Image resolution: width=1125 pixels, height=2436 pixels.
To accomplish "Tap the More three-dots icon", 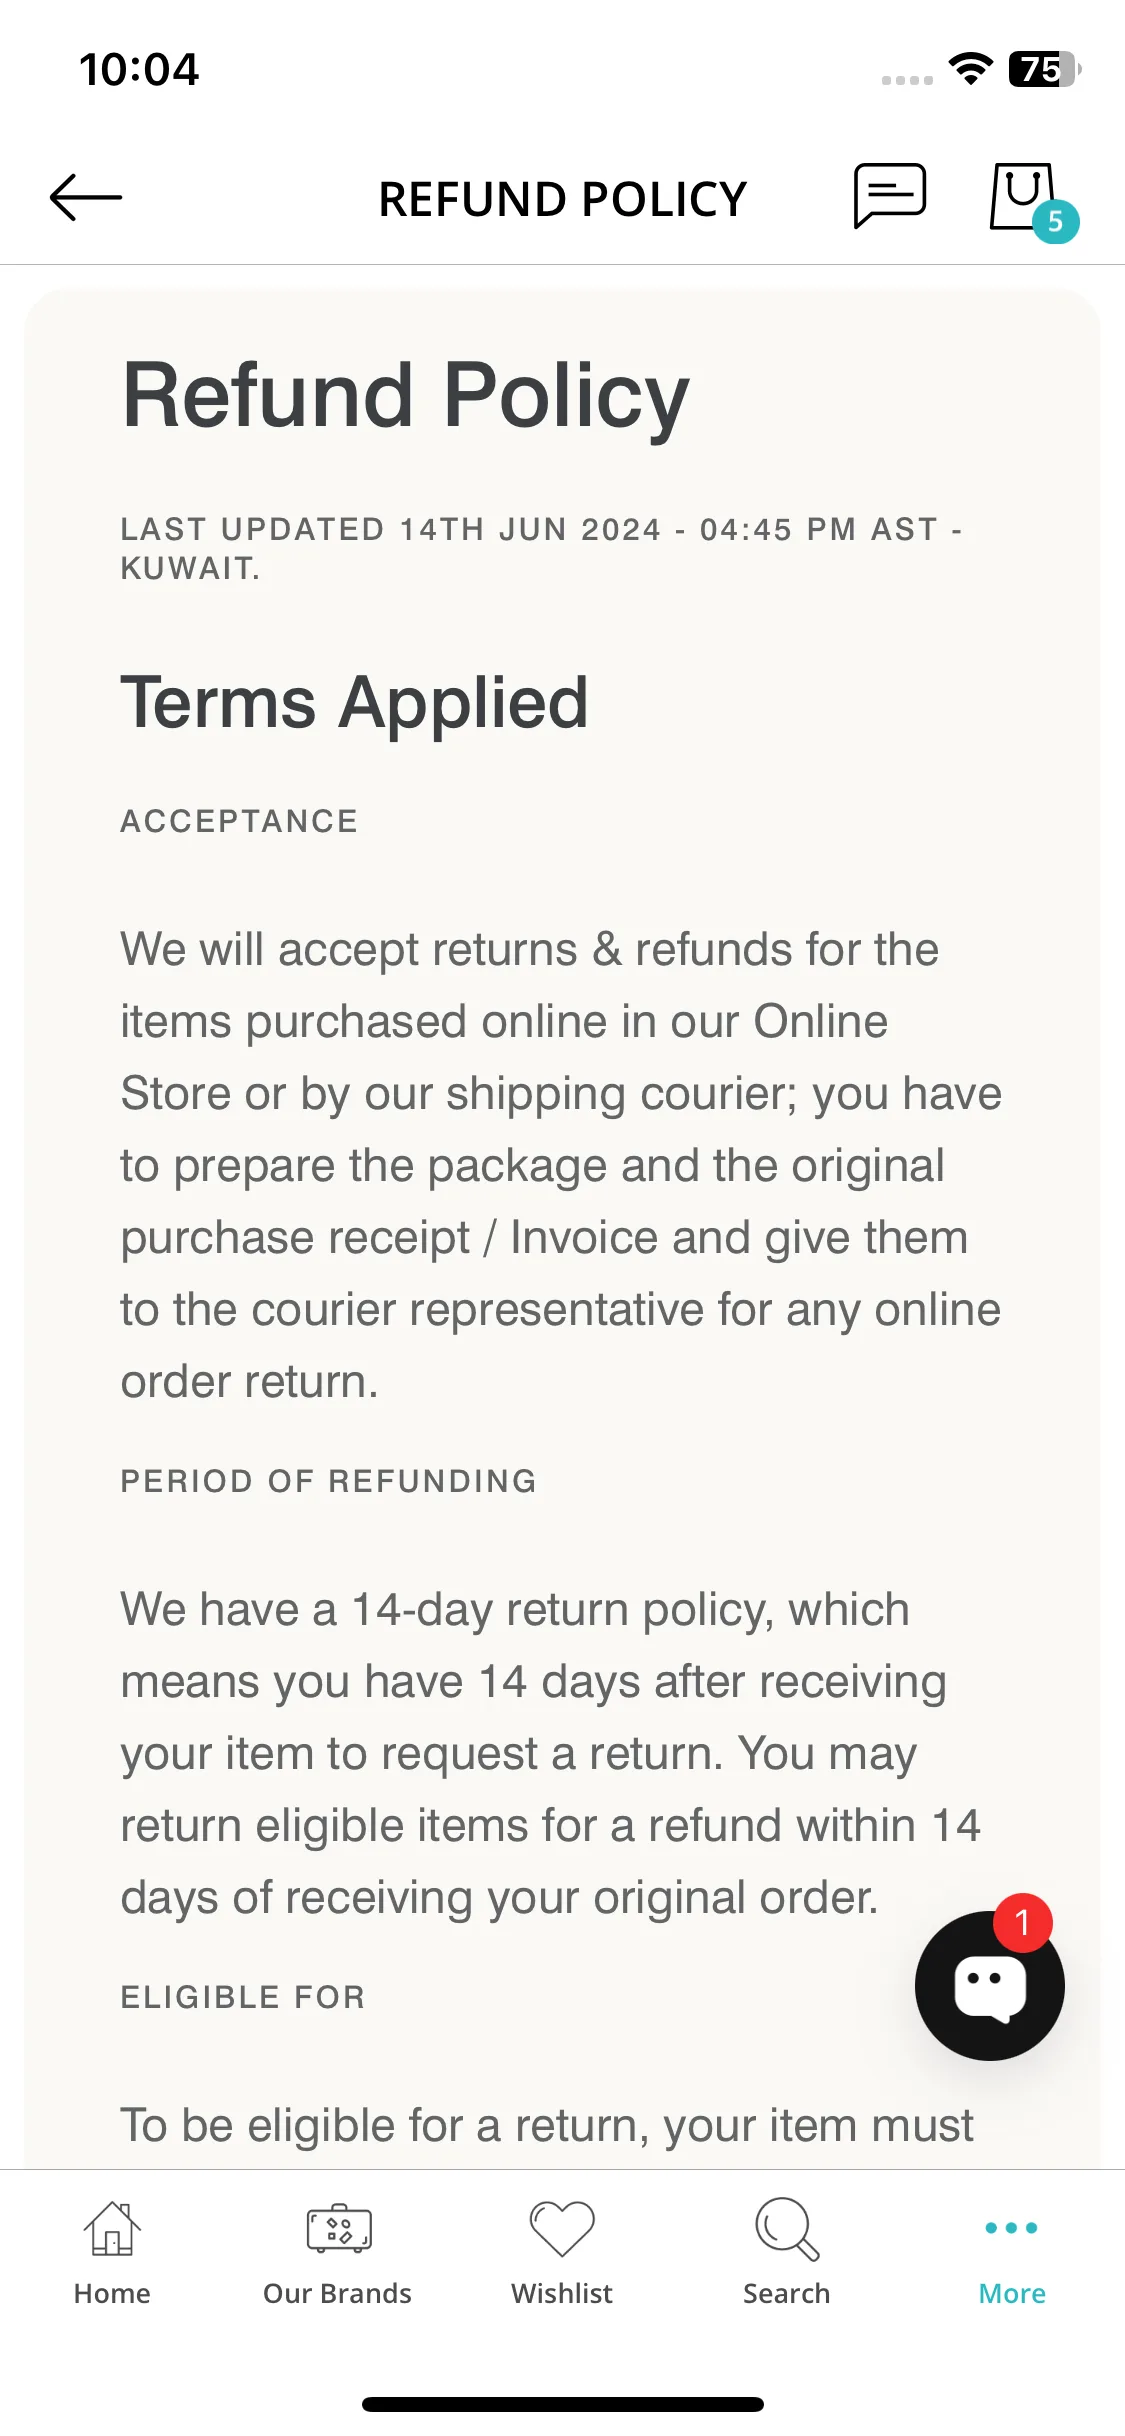I will click(1011, 2228).
